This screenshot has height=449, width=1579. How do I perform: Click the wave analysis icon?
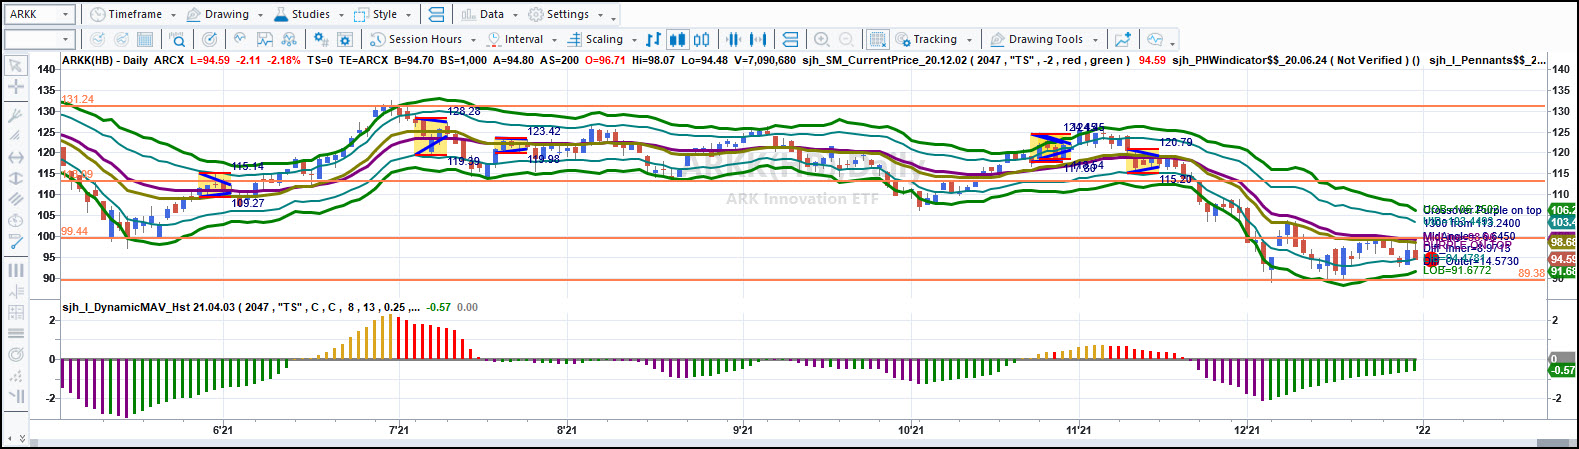pos(240,39)
